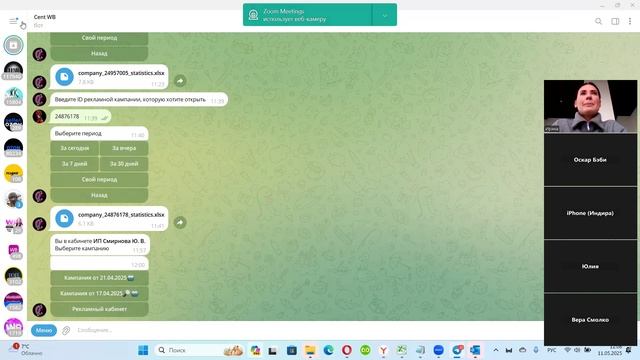The image size is (640, 360).
Task: Open "Рекламный кабинет" bot button
Action: [x=99, y=309]
